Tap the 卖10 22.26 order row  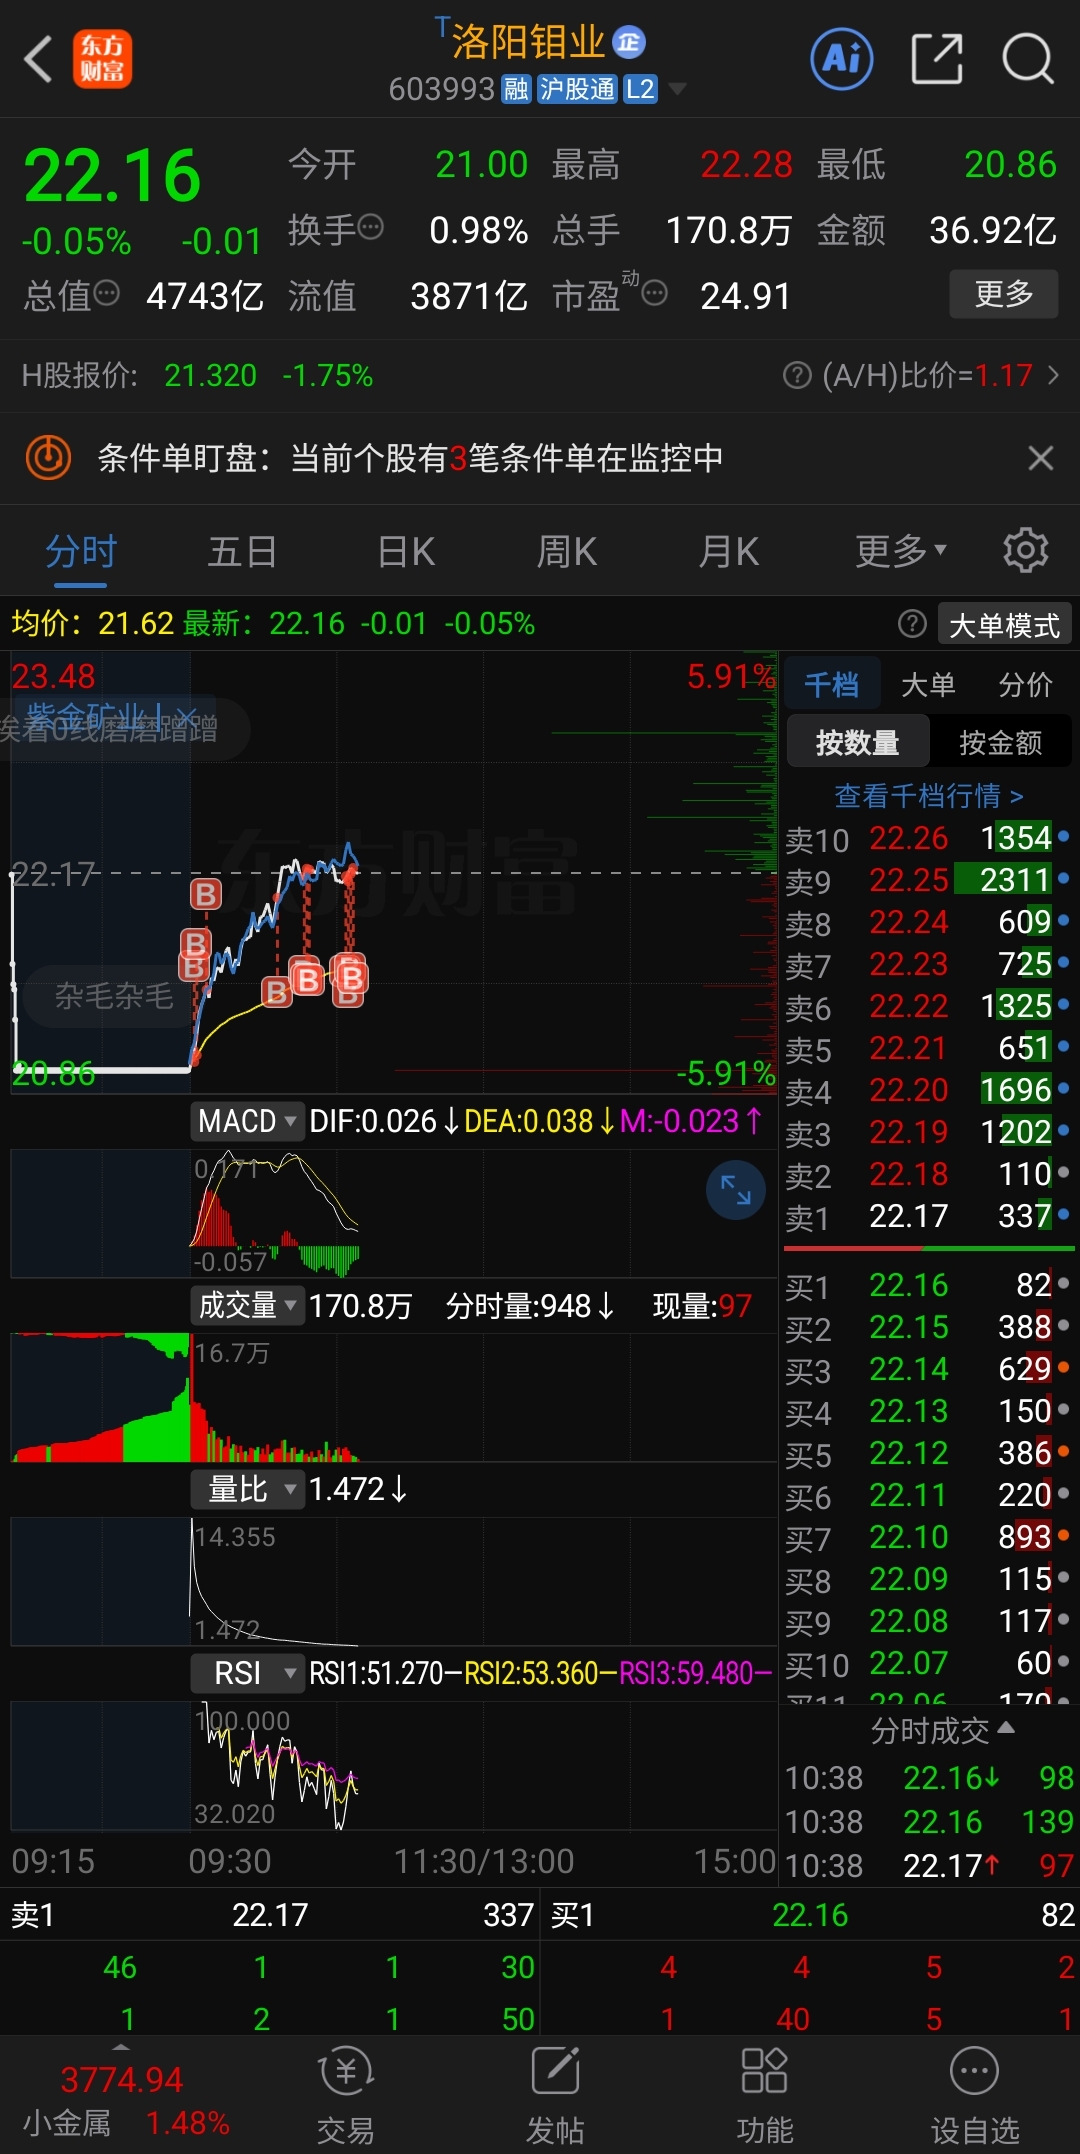pos(928,838)
